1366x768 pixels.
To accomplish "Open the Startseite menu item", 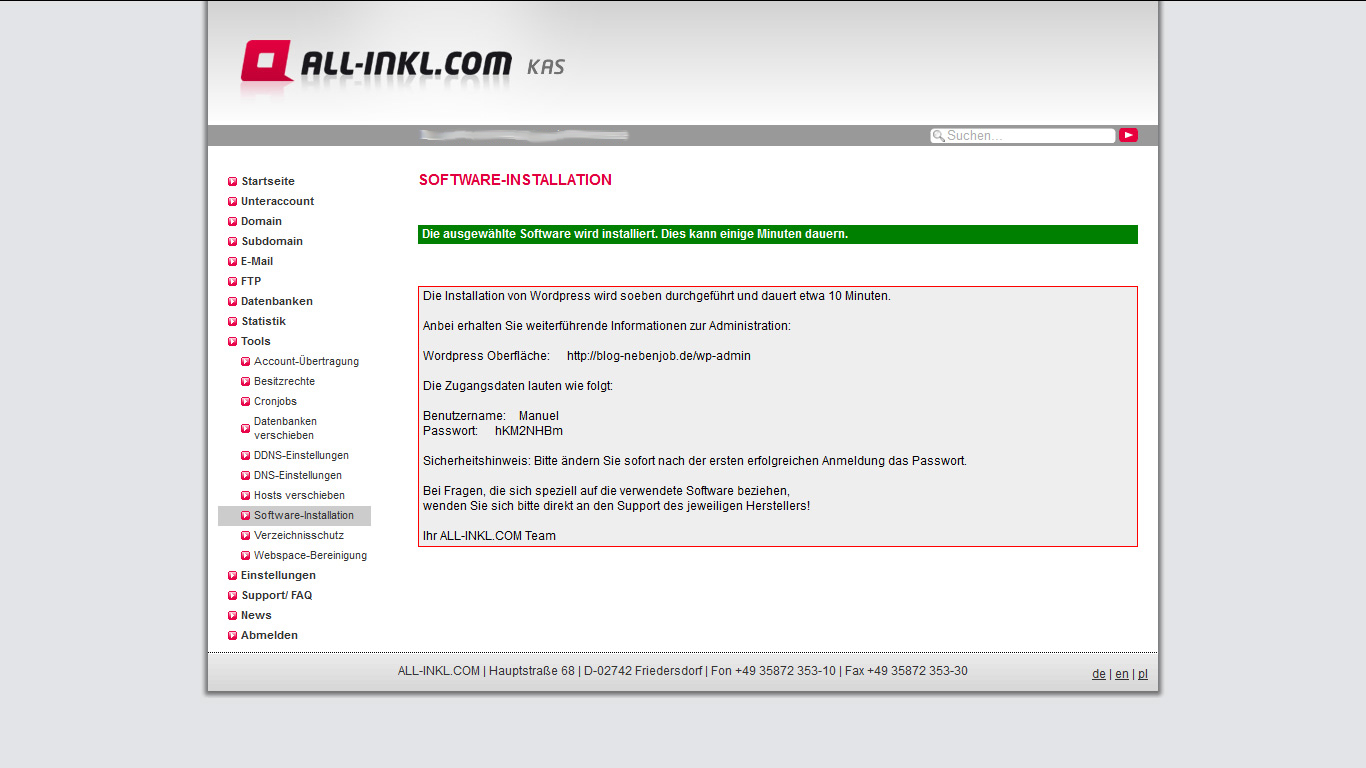I will [268, 181].
